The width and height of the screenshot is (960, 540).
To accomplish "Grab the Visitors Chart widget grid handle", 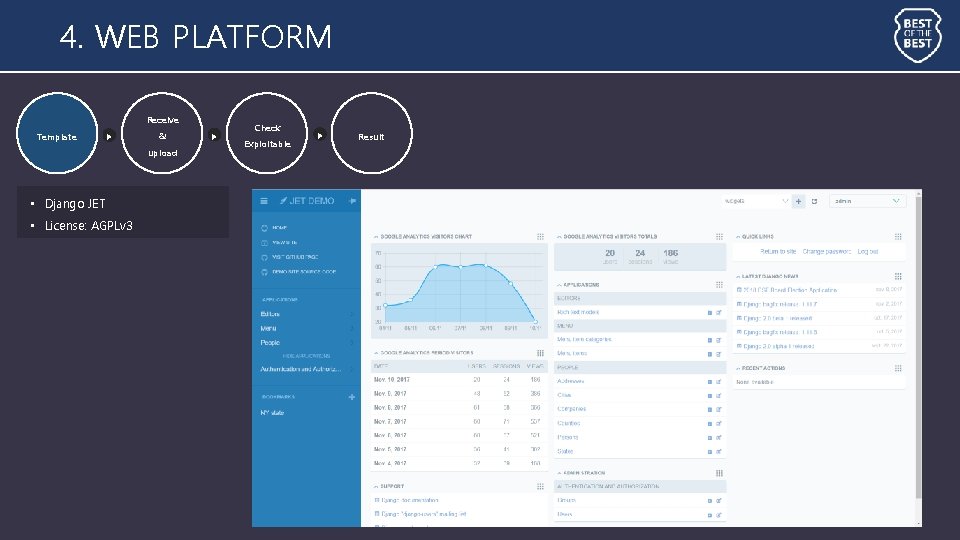I will point(540,236).
